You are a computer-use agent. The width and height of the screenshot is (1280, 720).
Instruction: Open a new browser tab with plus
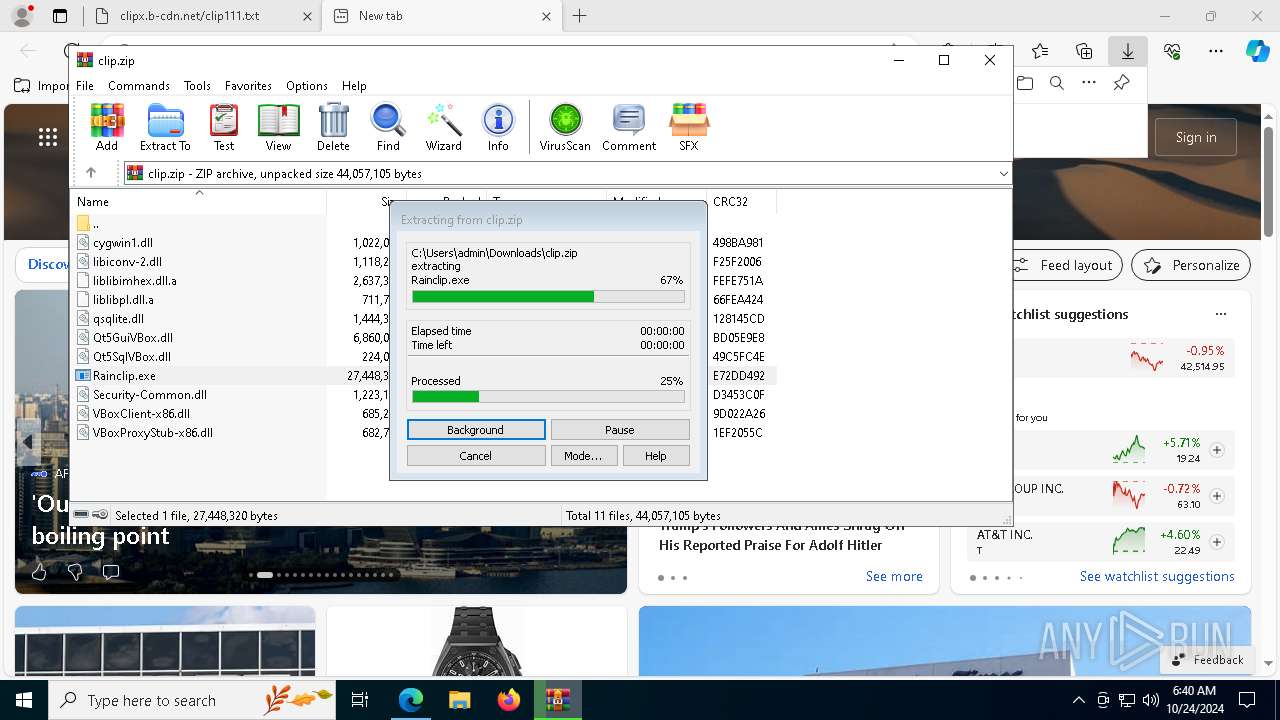tap(579, 16)
